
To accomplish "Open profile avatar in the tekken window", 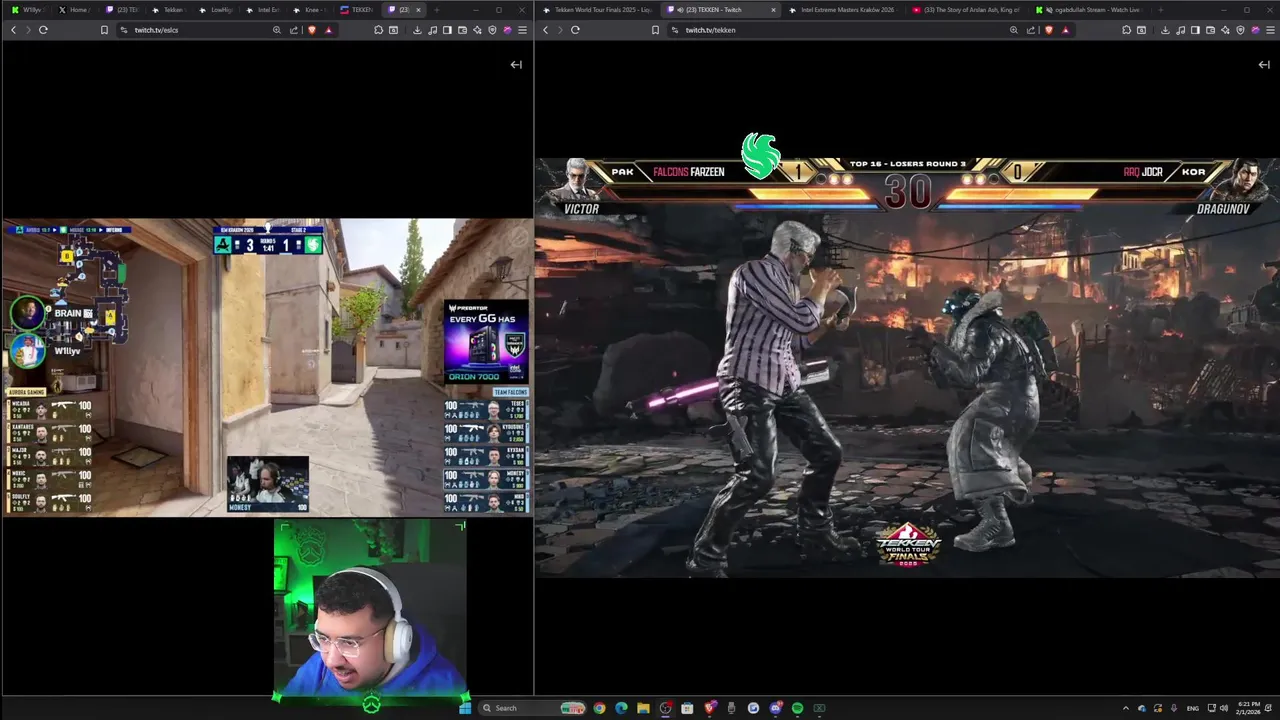I will point(1255,30).
